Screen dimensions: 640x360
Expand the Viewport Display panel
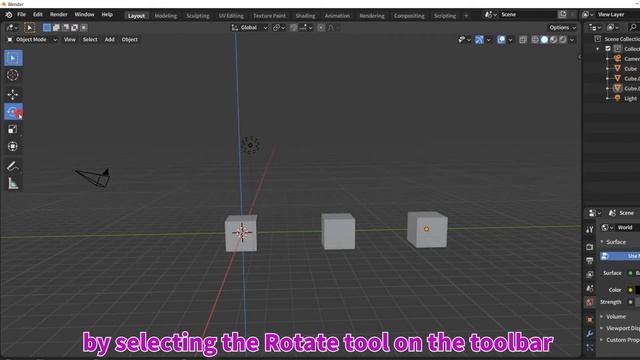602,328
